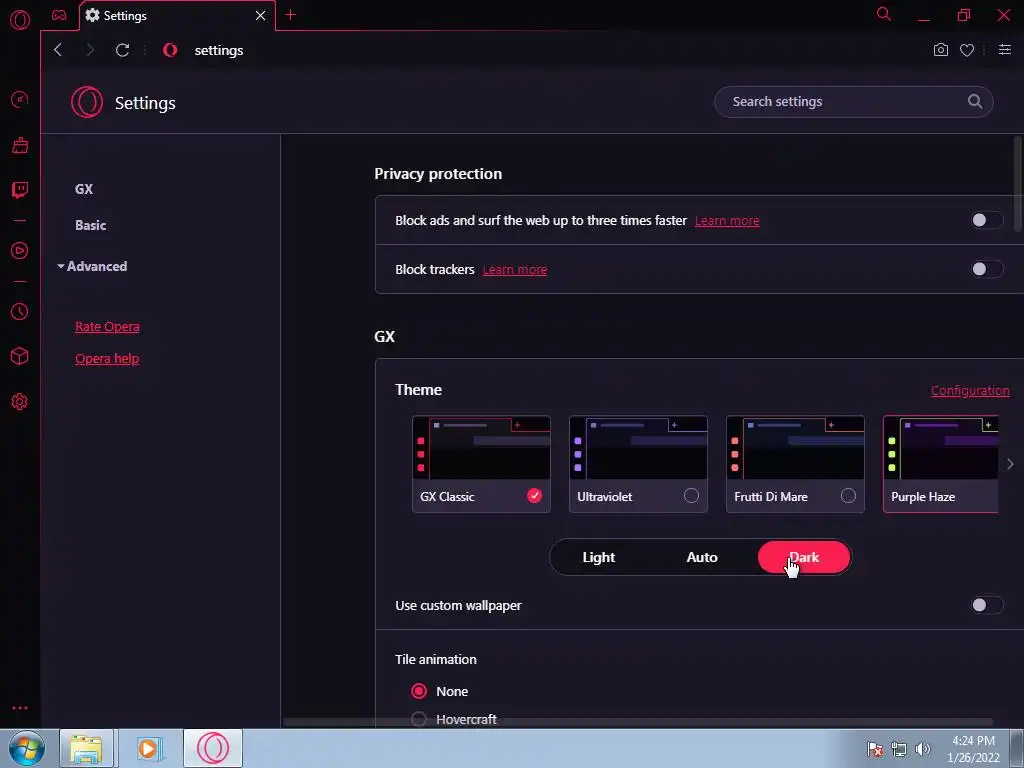Screen dimensions: 1024x768
Task: Select the Ultraviolet theme radio
Action: pos(691,496)
